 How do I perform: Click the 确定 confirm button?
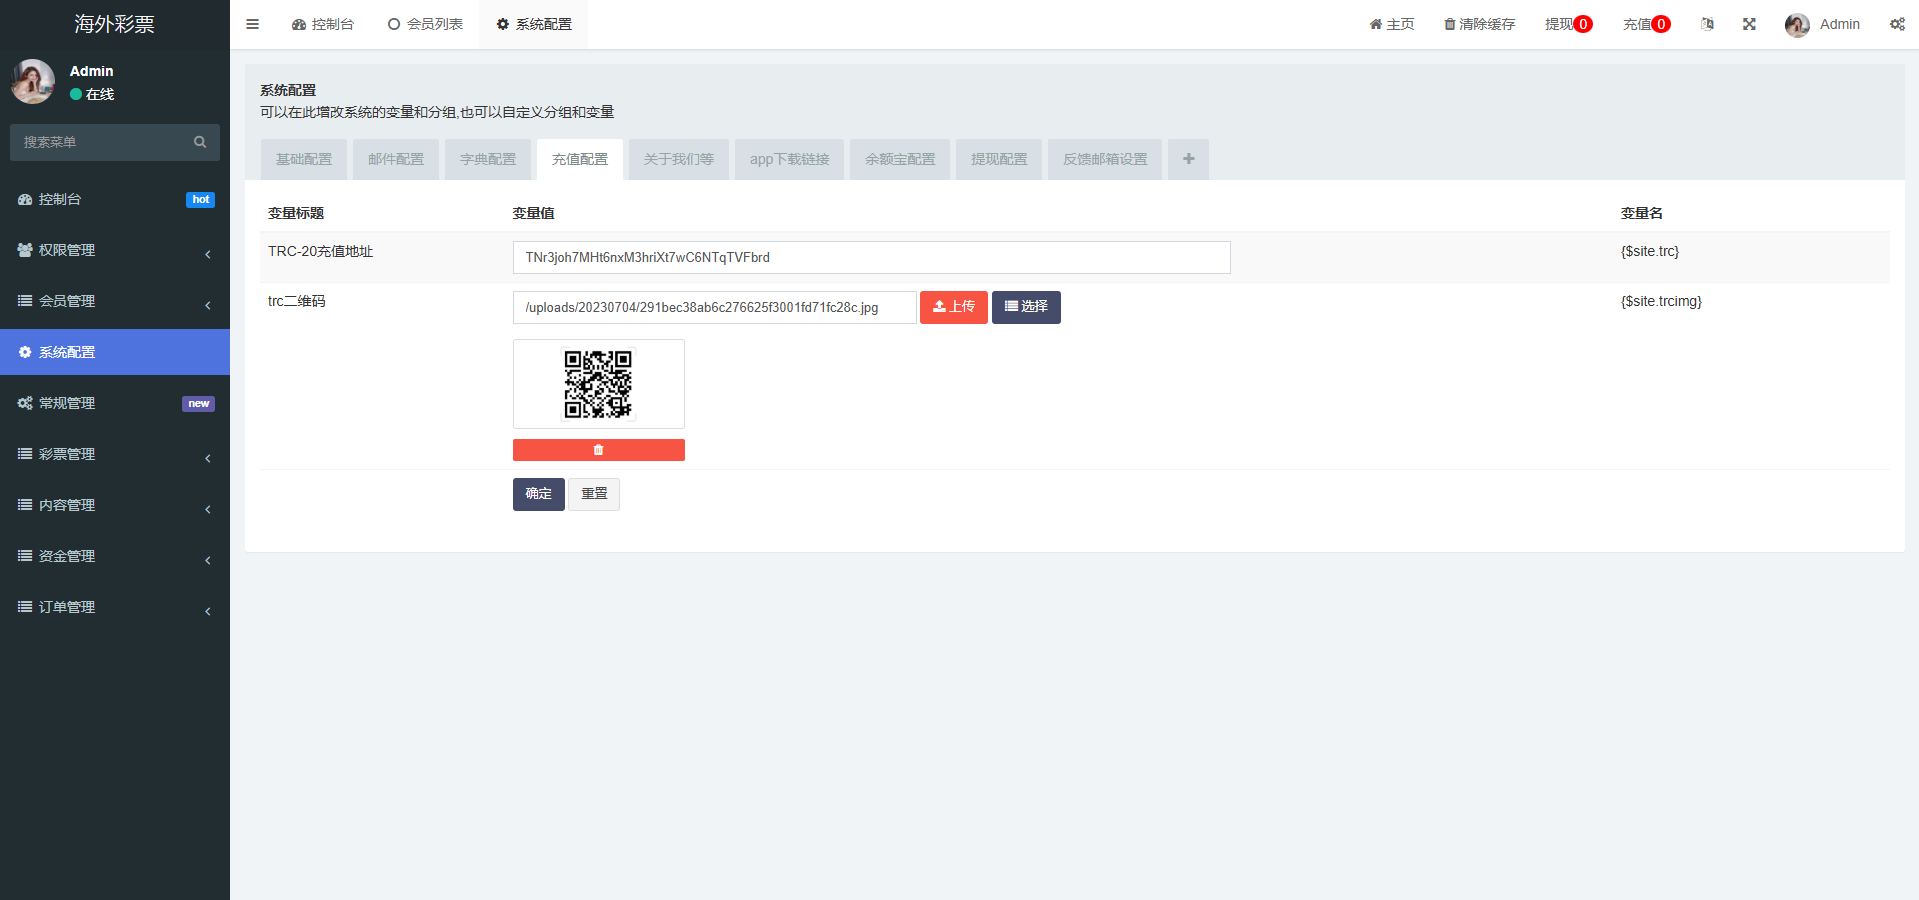coord(538,494)
